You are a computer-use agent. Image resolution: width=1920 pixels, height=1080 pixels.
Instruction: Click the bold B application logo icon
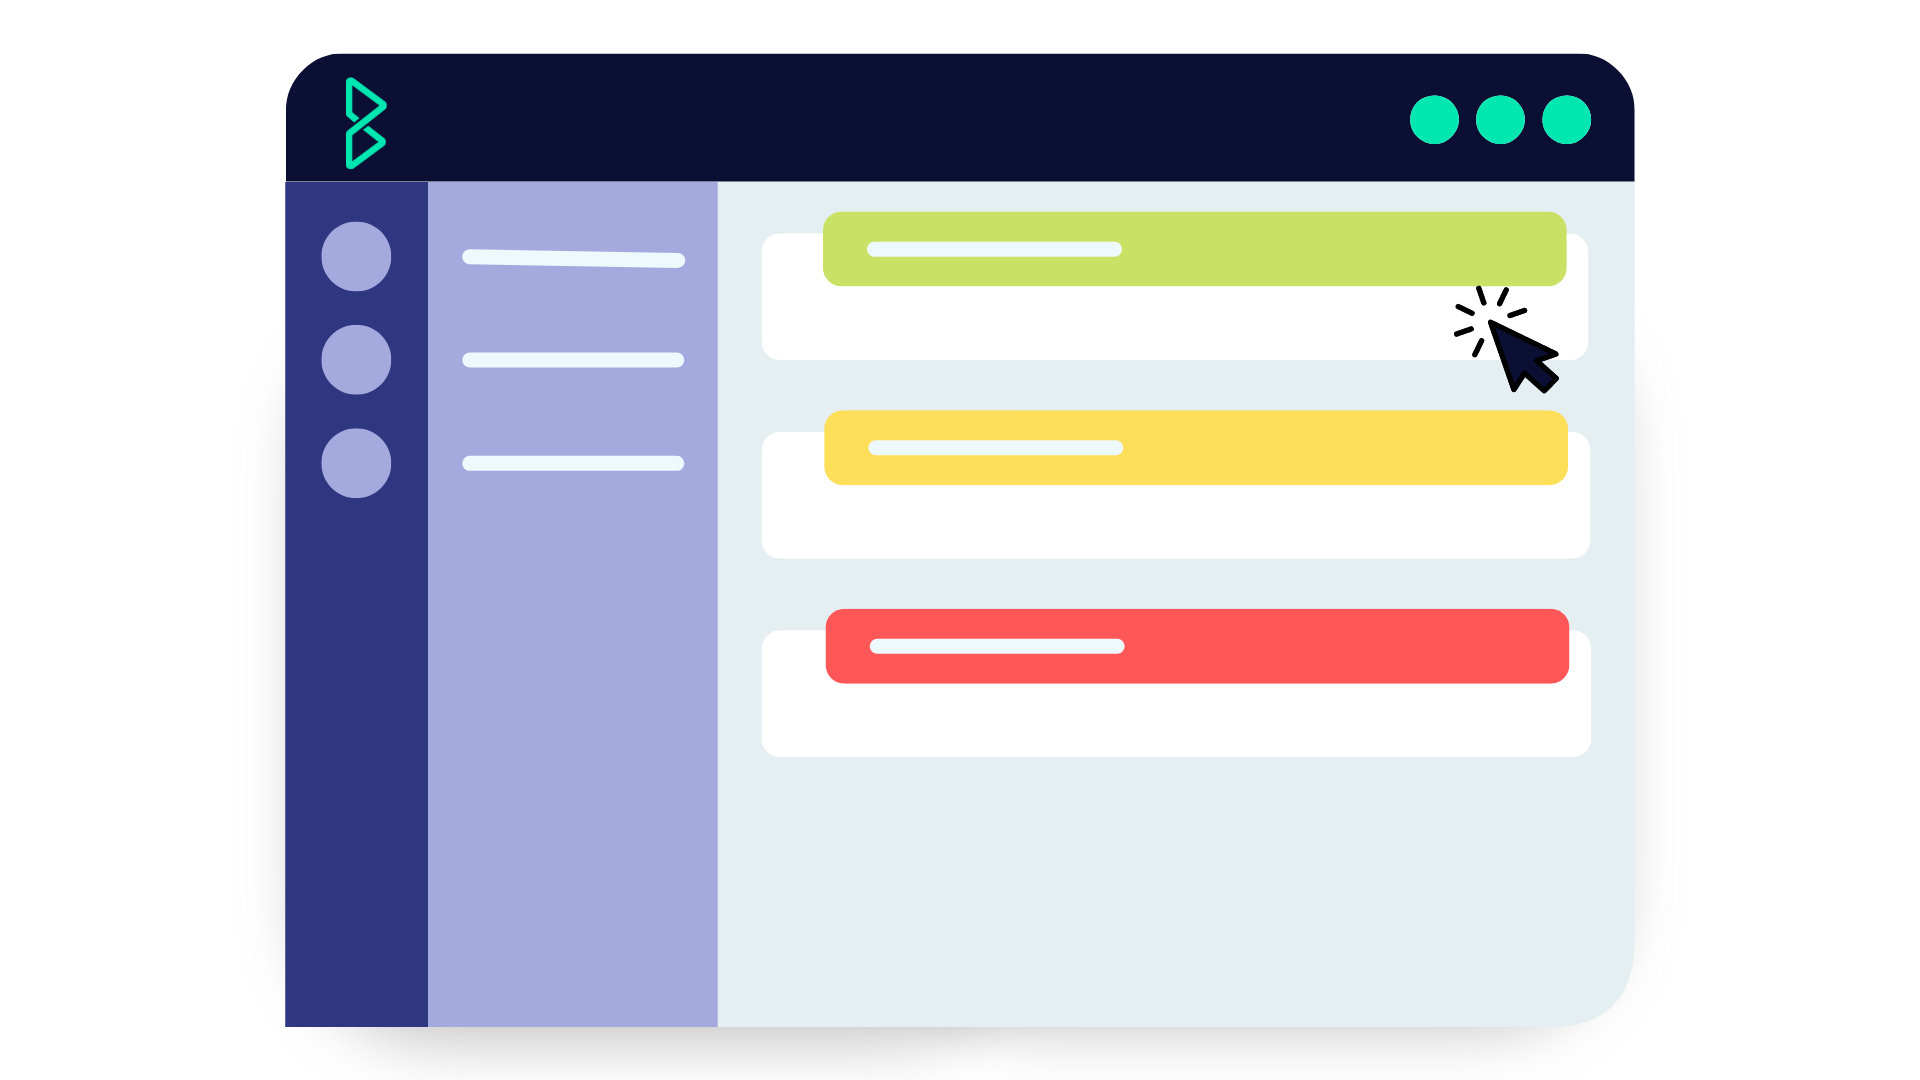click(365, 121)
